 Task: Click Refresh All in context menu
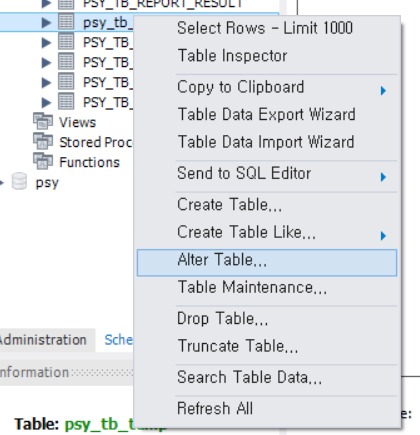click(x=267, y=408)
